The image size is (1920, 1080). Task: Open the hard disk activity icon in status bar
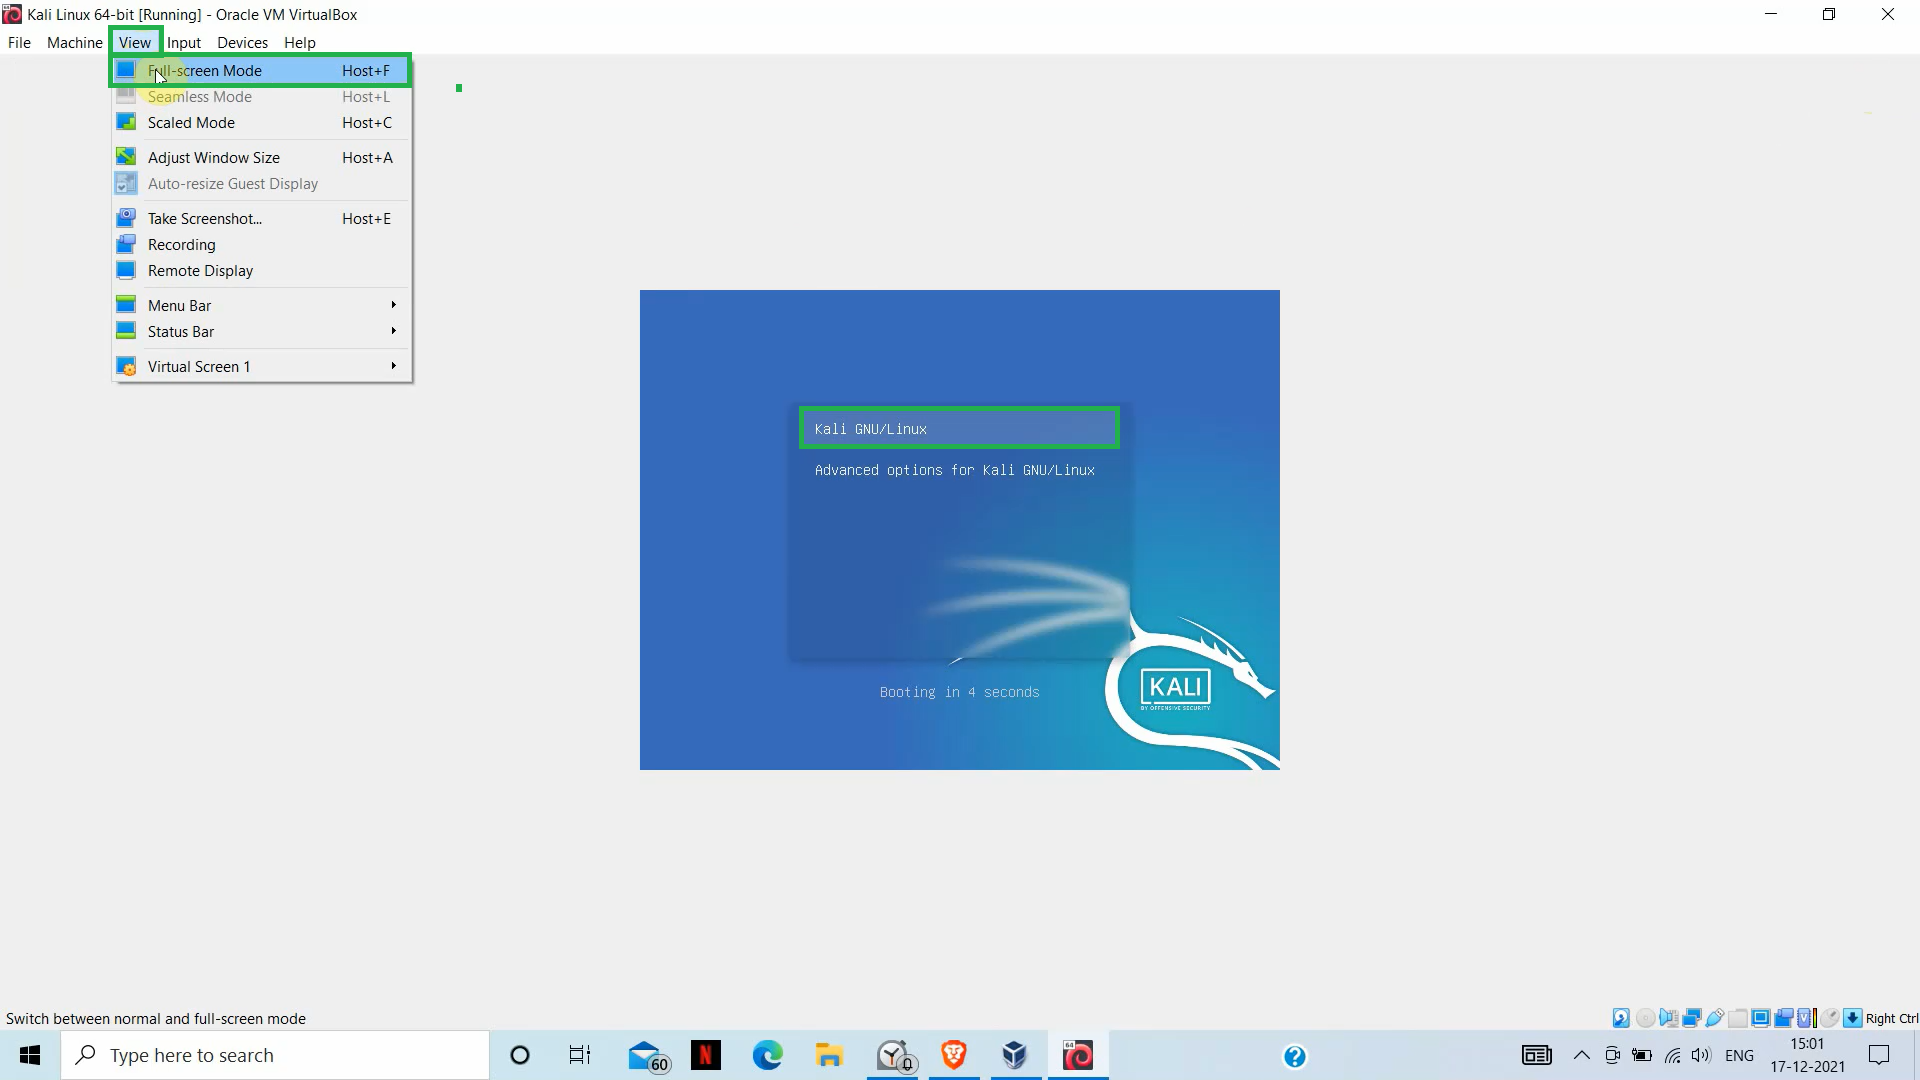point(1620,1017)
